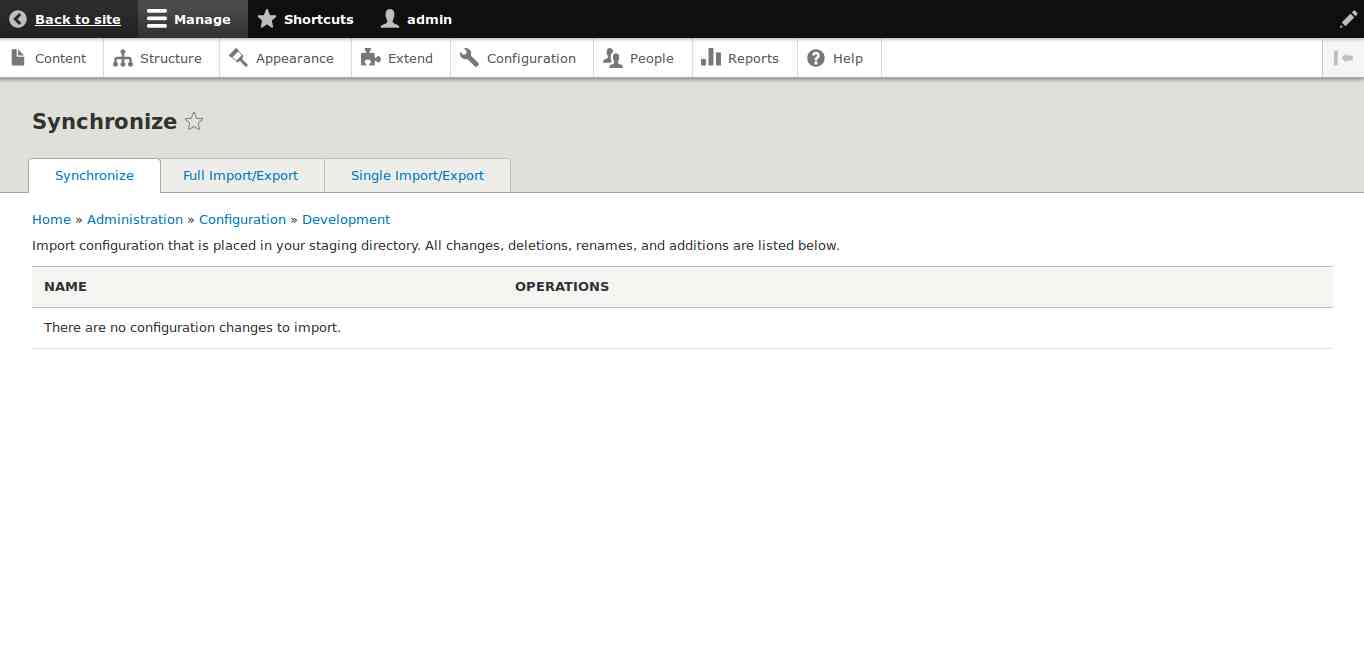The width and height of the screenshot is (1364, 669).
Task: Switch to the Single Import/Export tab
Action: click(417, 175)
